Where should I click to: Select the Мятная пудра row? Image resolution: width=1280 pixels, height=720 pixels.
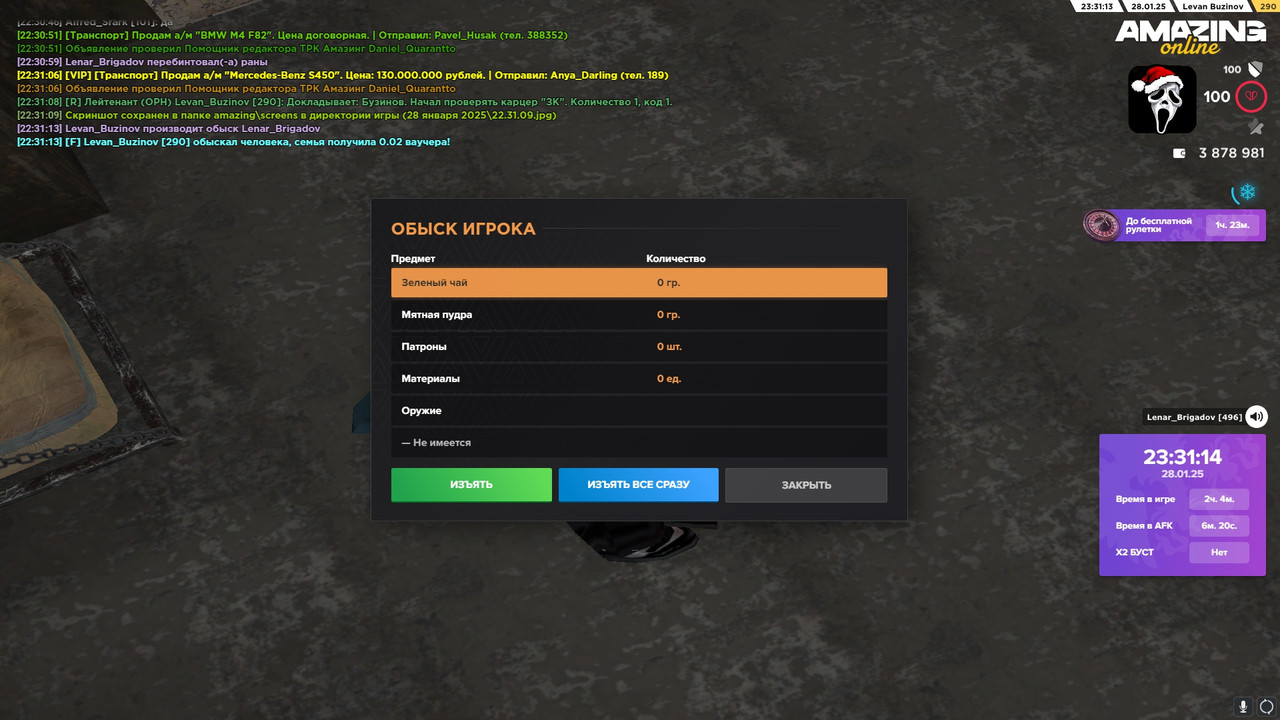tap(639, 315)
